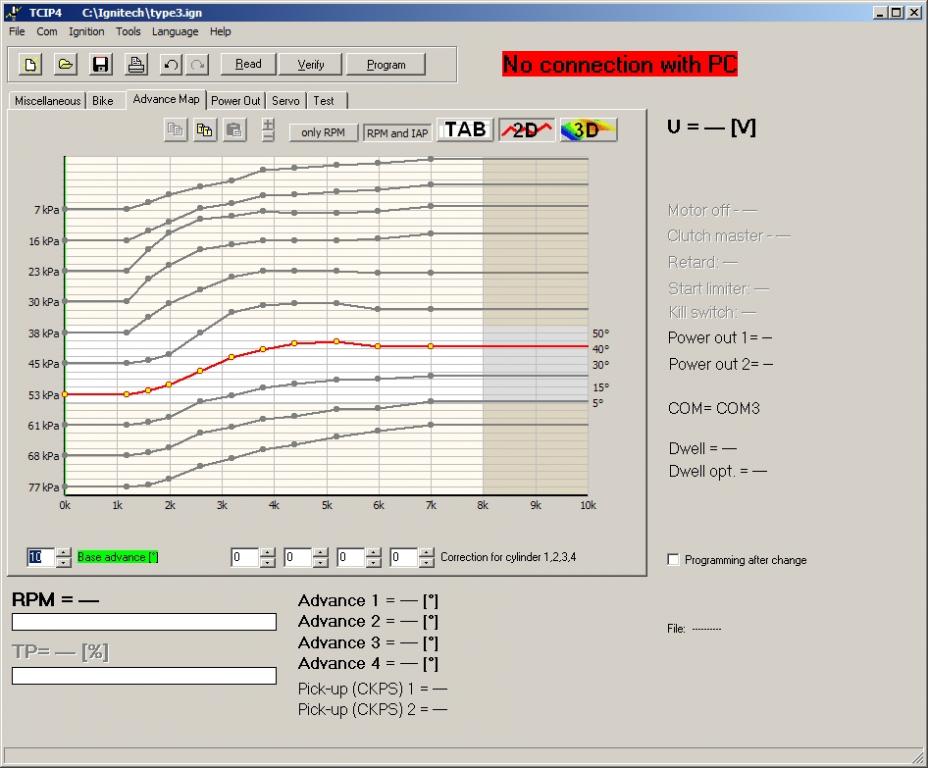Click the greyed-out redo arrow icon
Screen dimensions: 928x768
[x=197, y=64]
